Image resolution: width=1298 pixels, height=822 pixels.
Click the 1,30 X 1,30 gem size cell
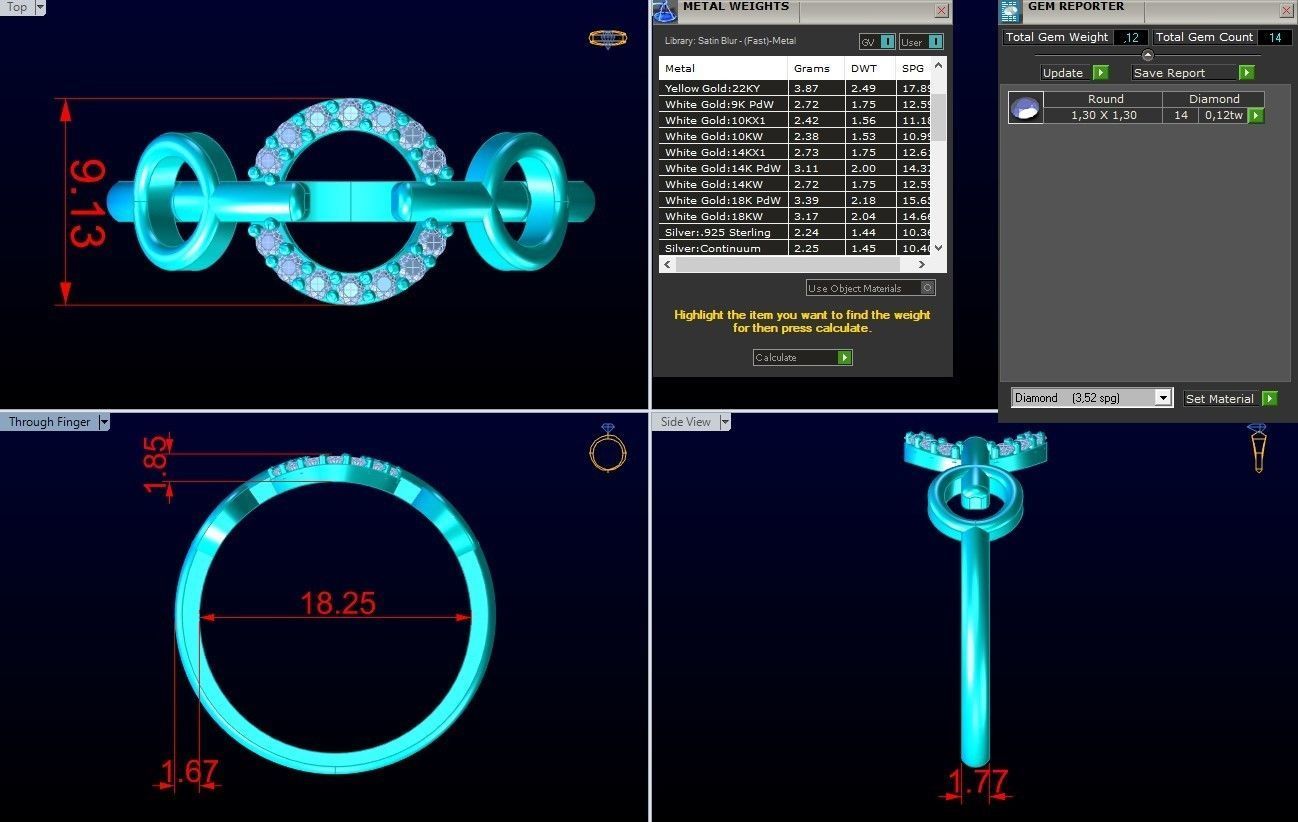coord(1103,115)
